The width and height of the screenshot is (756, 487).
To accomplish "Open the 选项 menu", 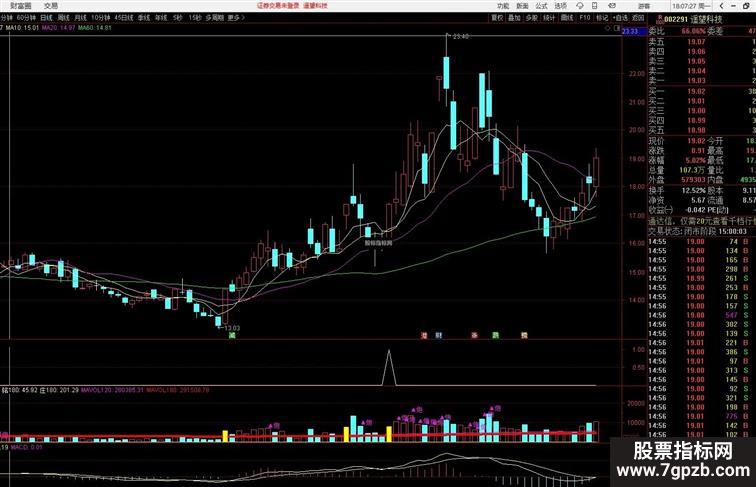I will pyautogui.click(x=560, y=6).
